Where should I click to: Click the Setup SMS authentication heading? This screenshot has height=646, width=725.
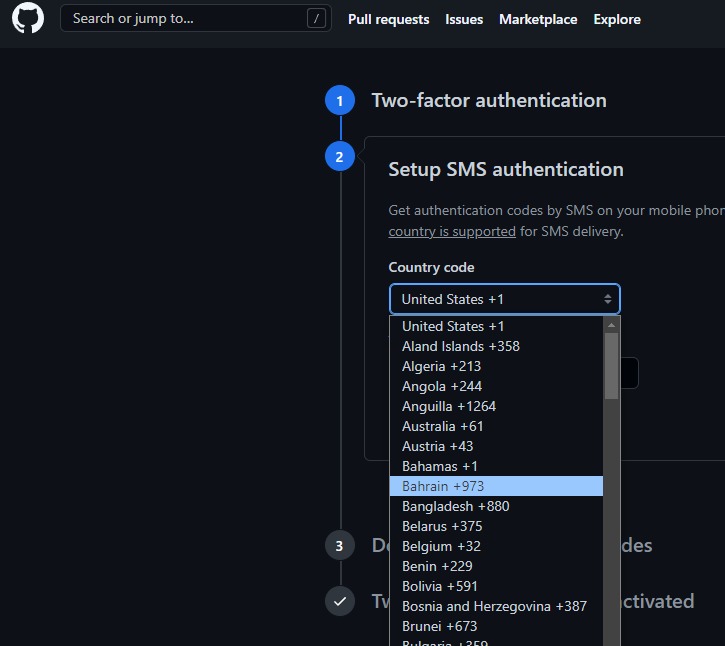[506, 169]
